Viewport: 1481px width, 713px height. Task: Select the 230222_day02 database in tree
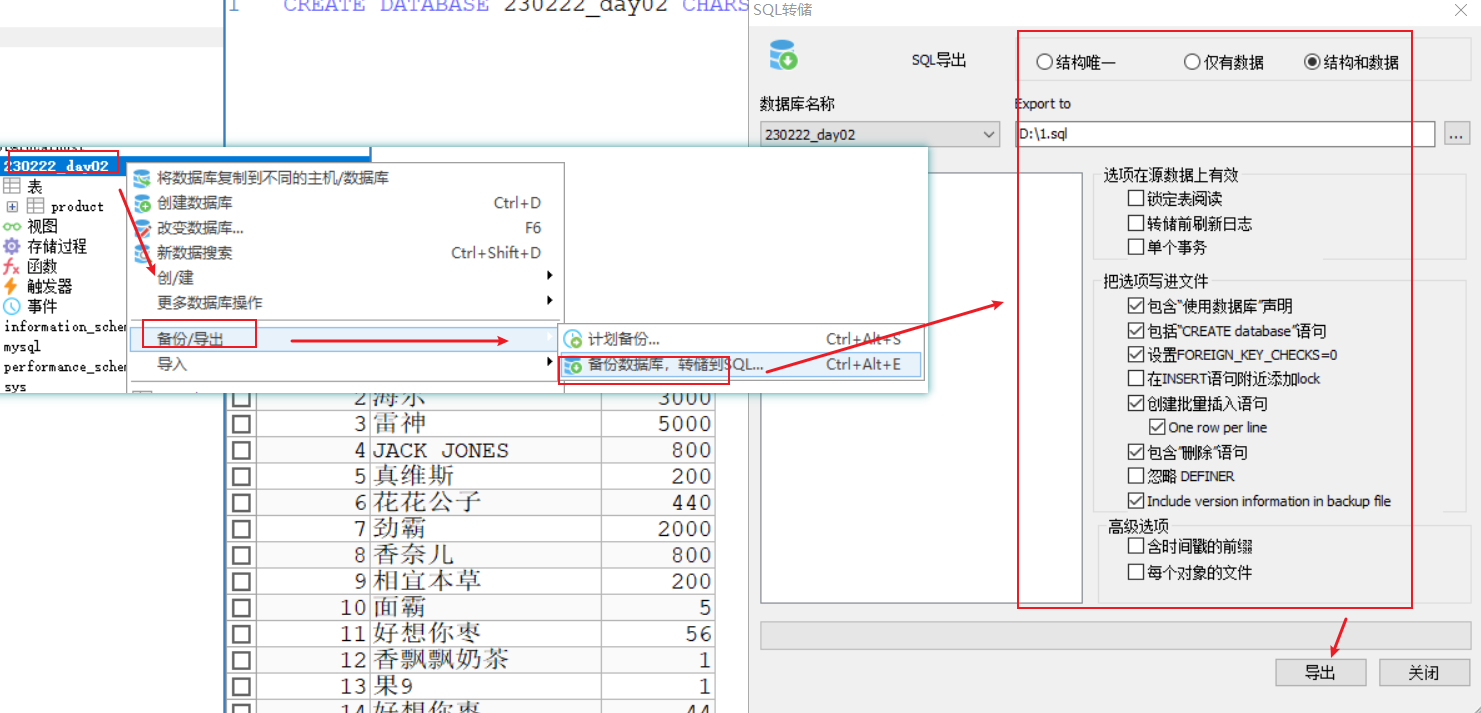pos(56,166)
